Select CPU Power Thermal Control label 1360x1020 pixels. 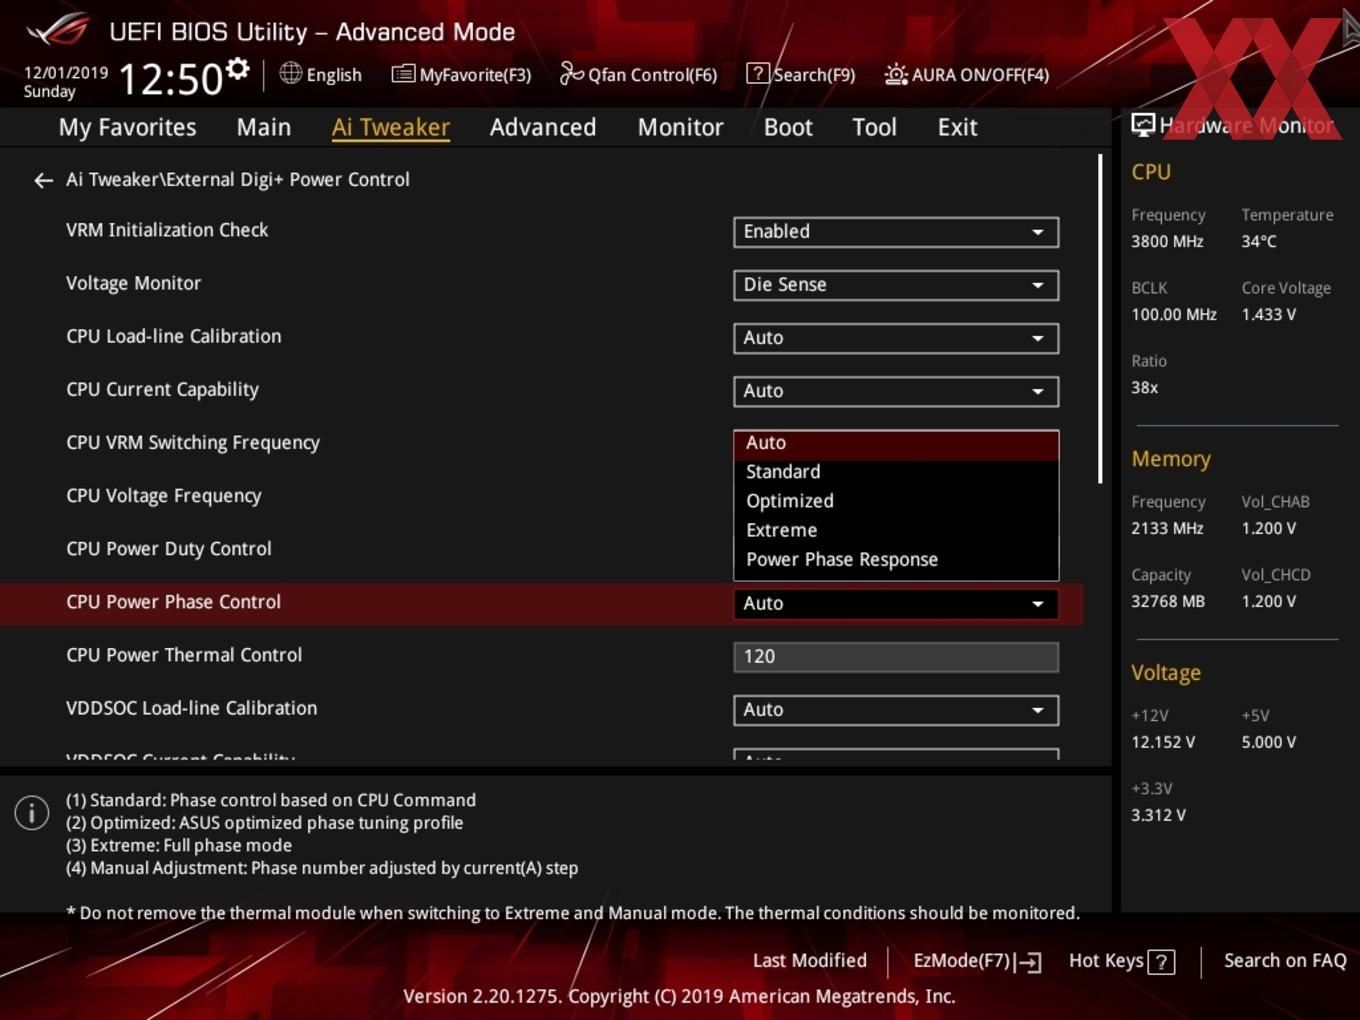184,655
